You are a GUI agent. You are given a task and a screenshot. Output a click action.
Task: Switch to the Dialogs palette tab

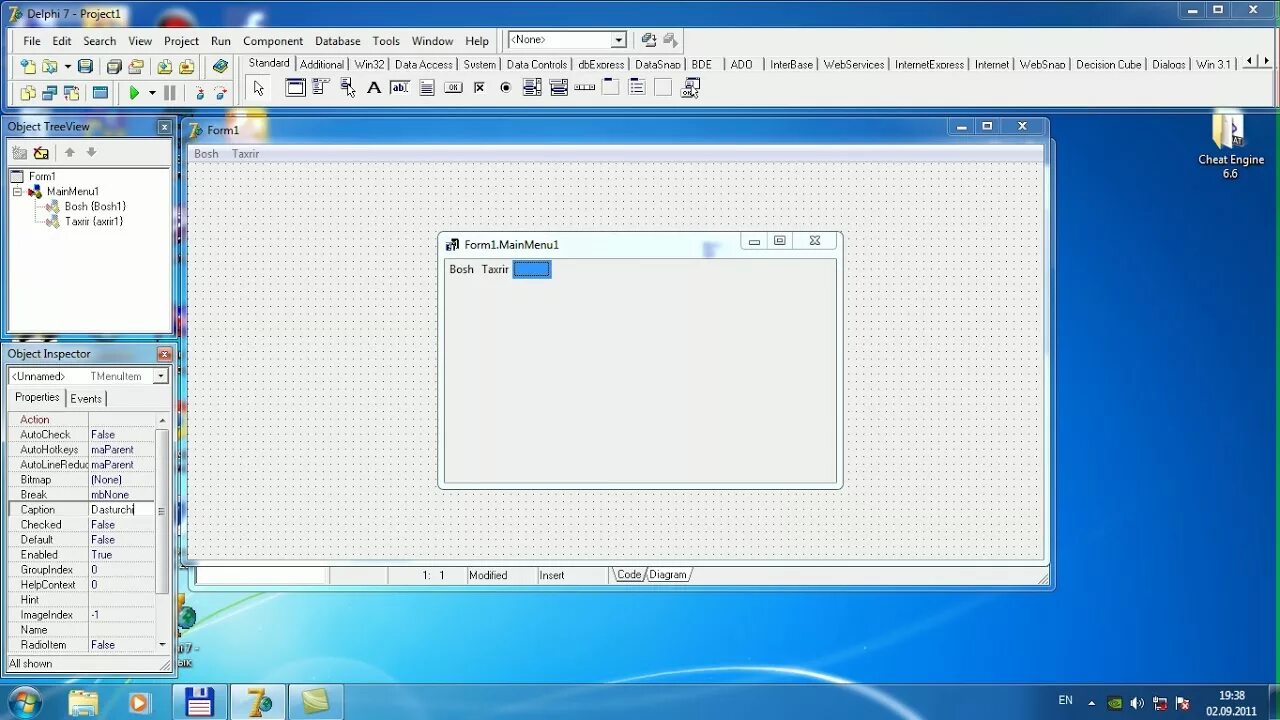click(1168, 64)
